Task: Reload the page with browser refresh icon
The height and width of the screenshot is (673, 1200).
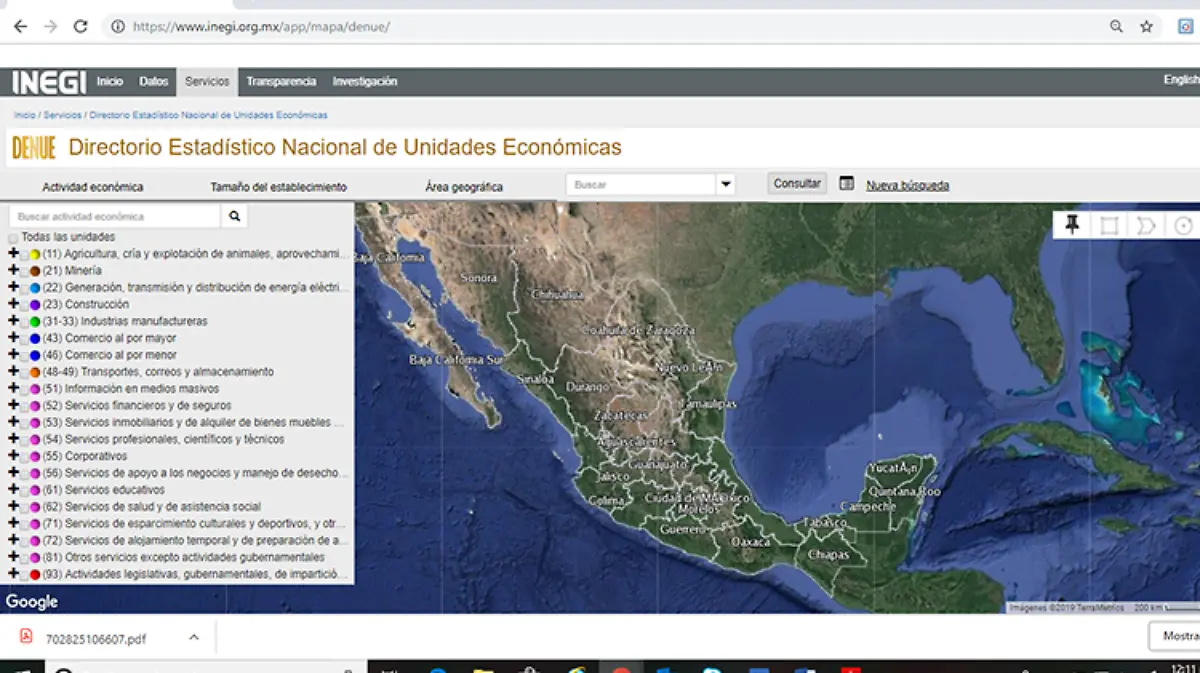Action: [x=80, y=27]
